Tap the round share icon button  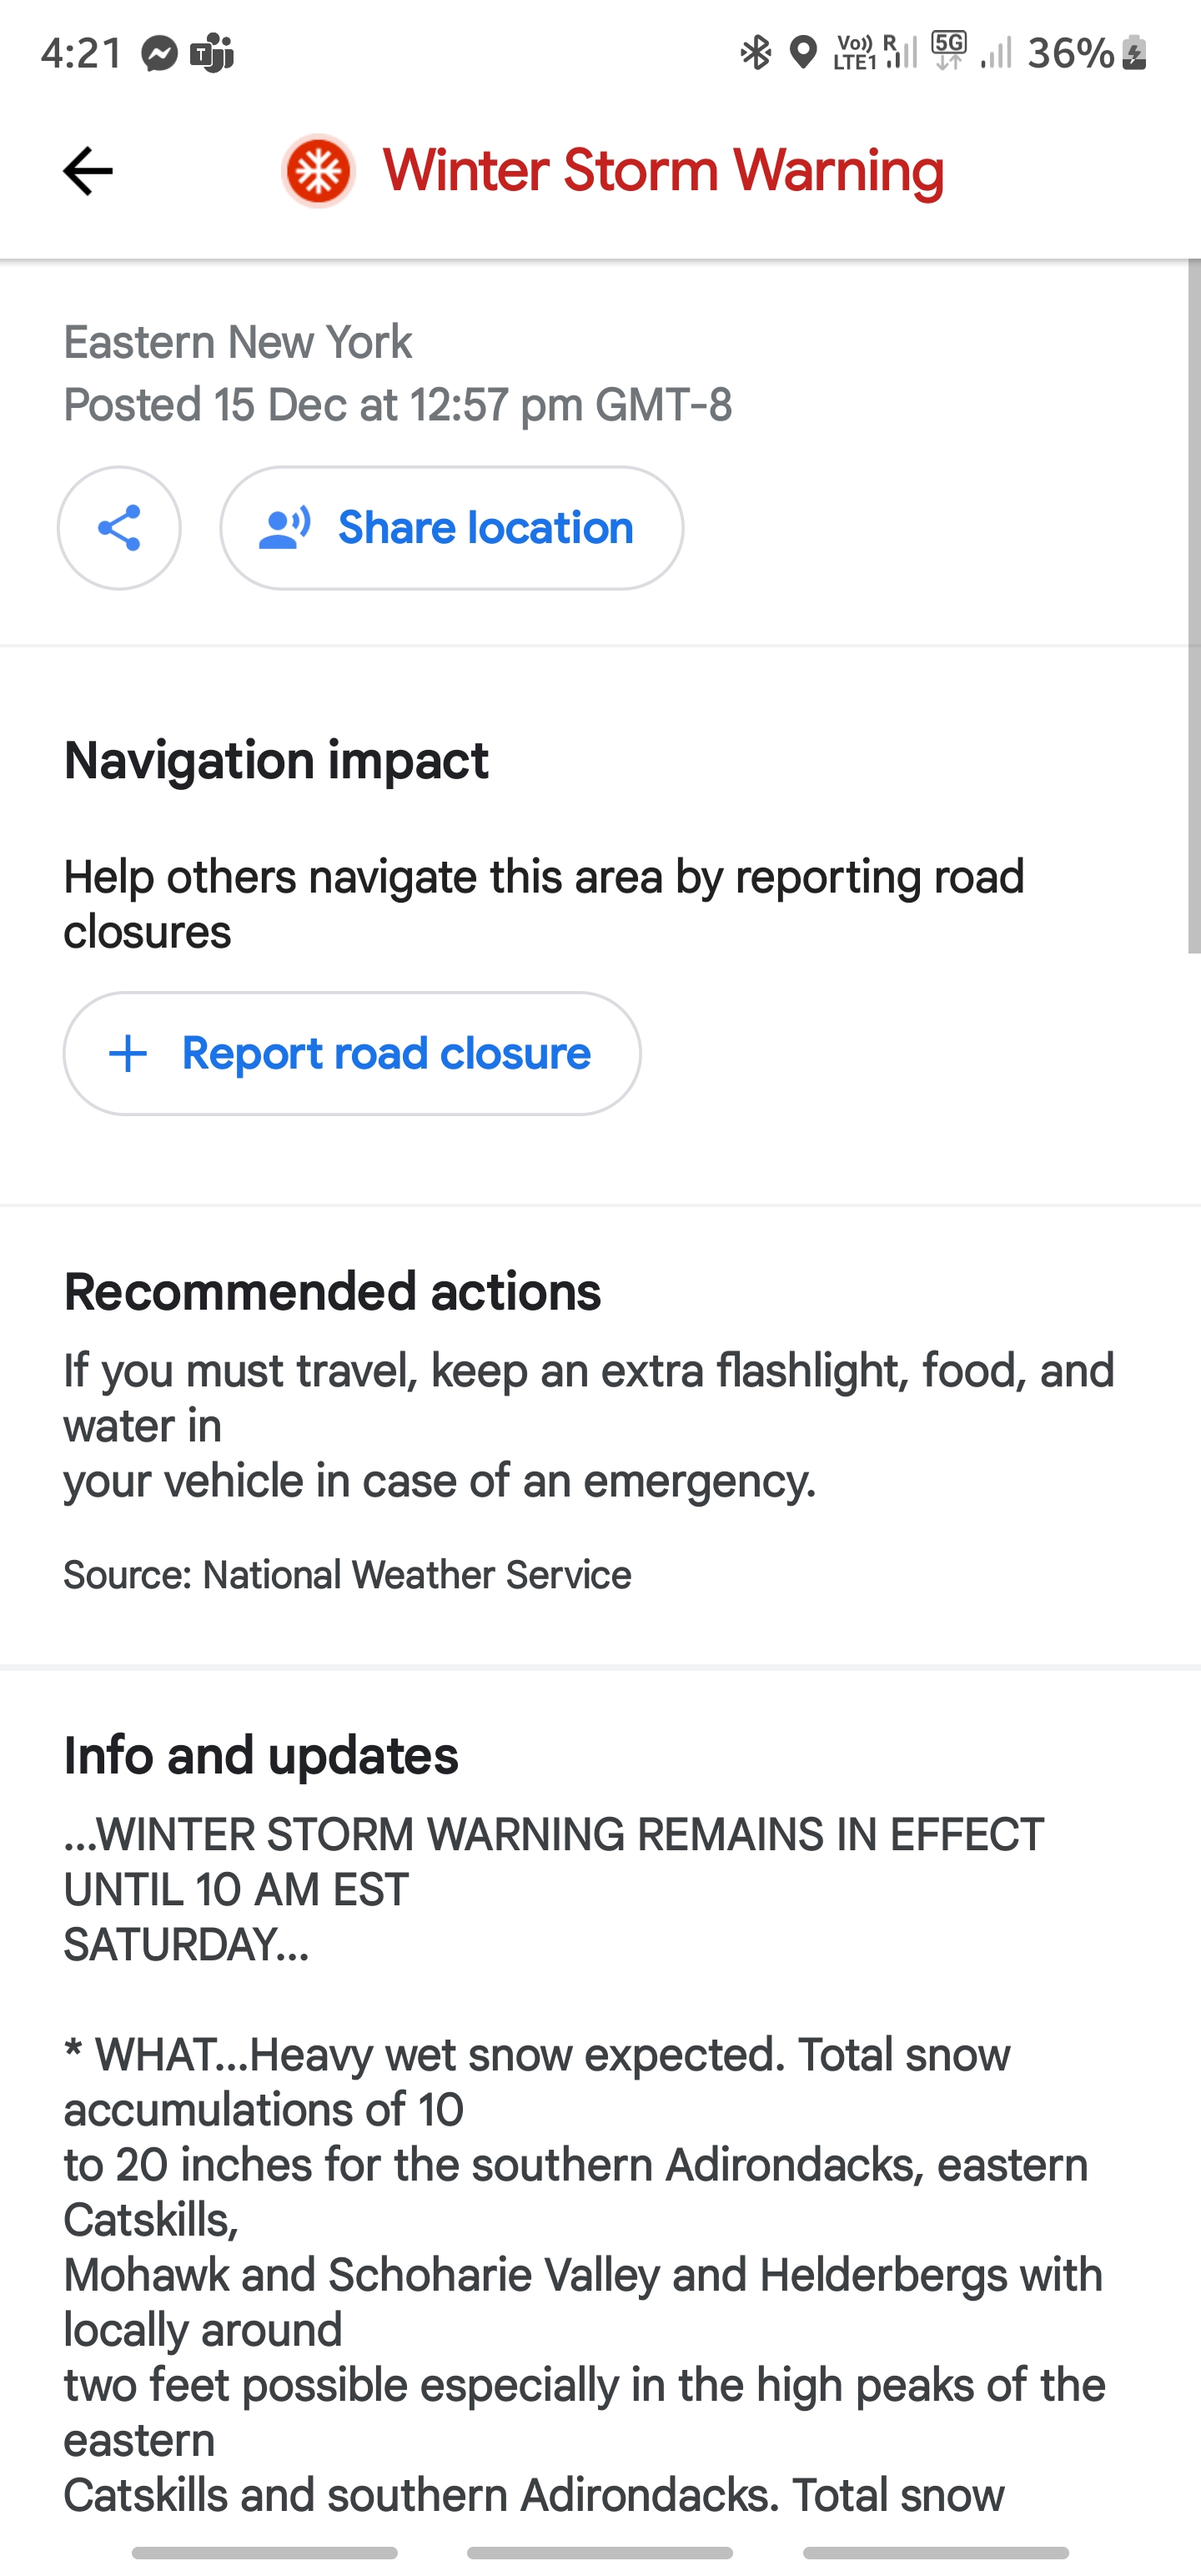pos(119,528)
